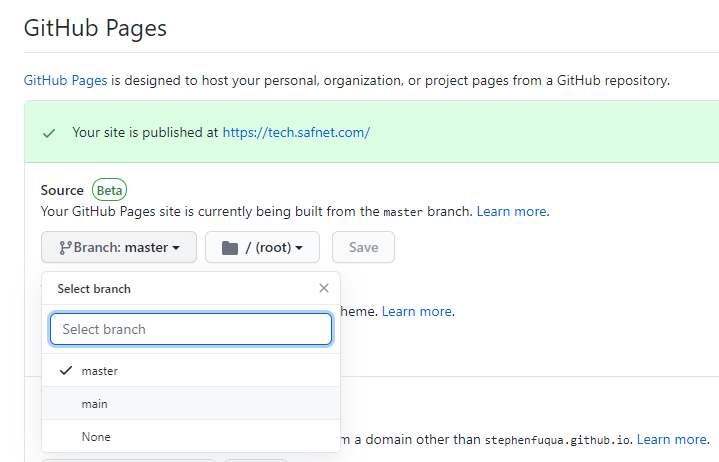Click the checkmark beside master option
This screenshot has width=719, height=462.
point(66,370)
